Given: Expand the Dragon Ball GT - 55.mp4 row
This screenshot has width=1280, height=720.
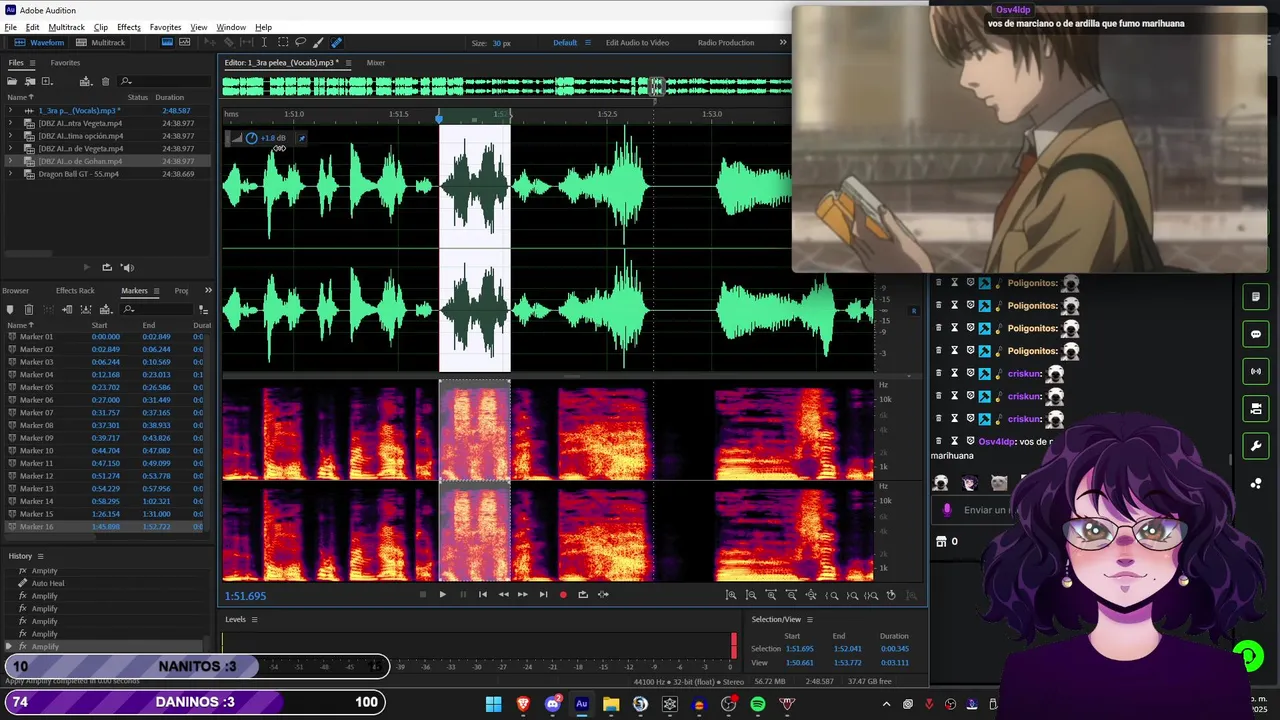Looking at the screenshot, I should click(11, 174).
